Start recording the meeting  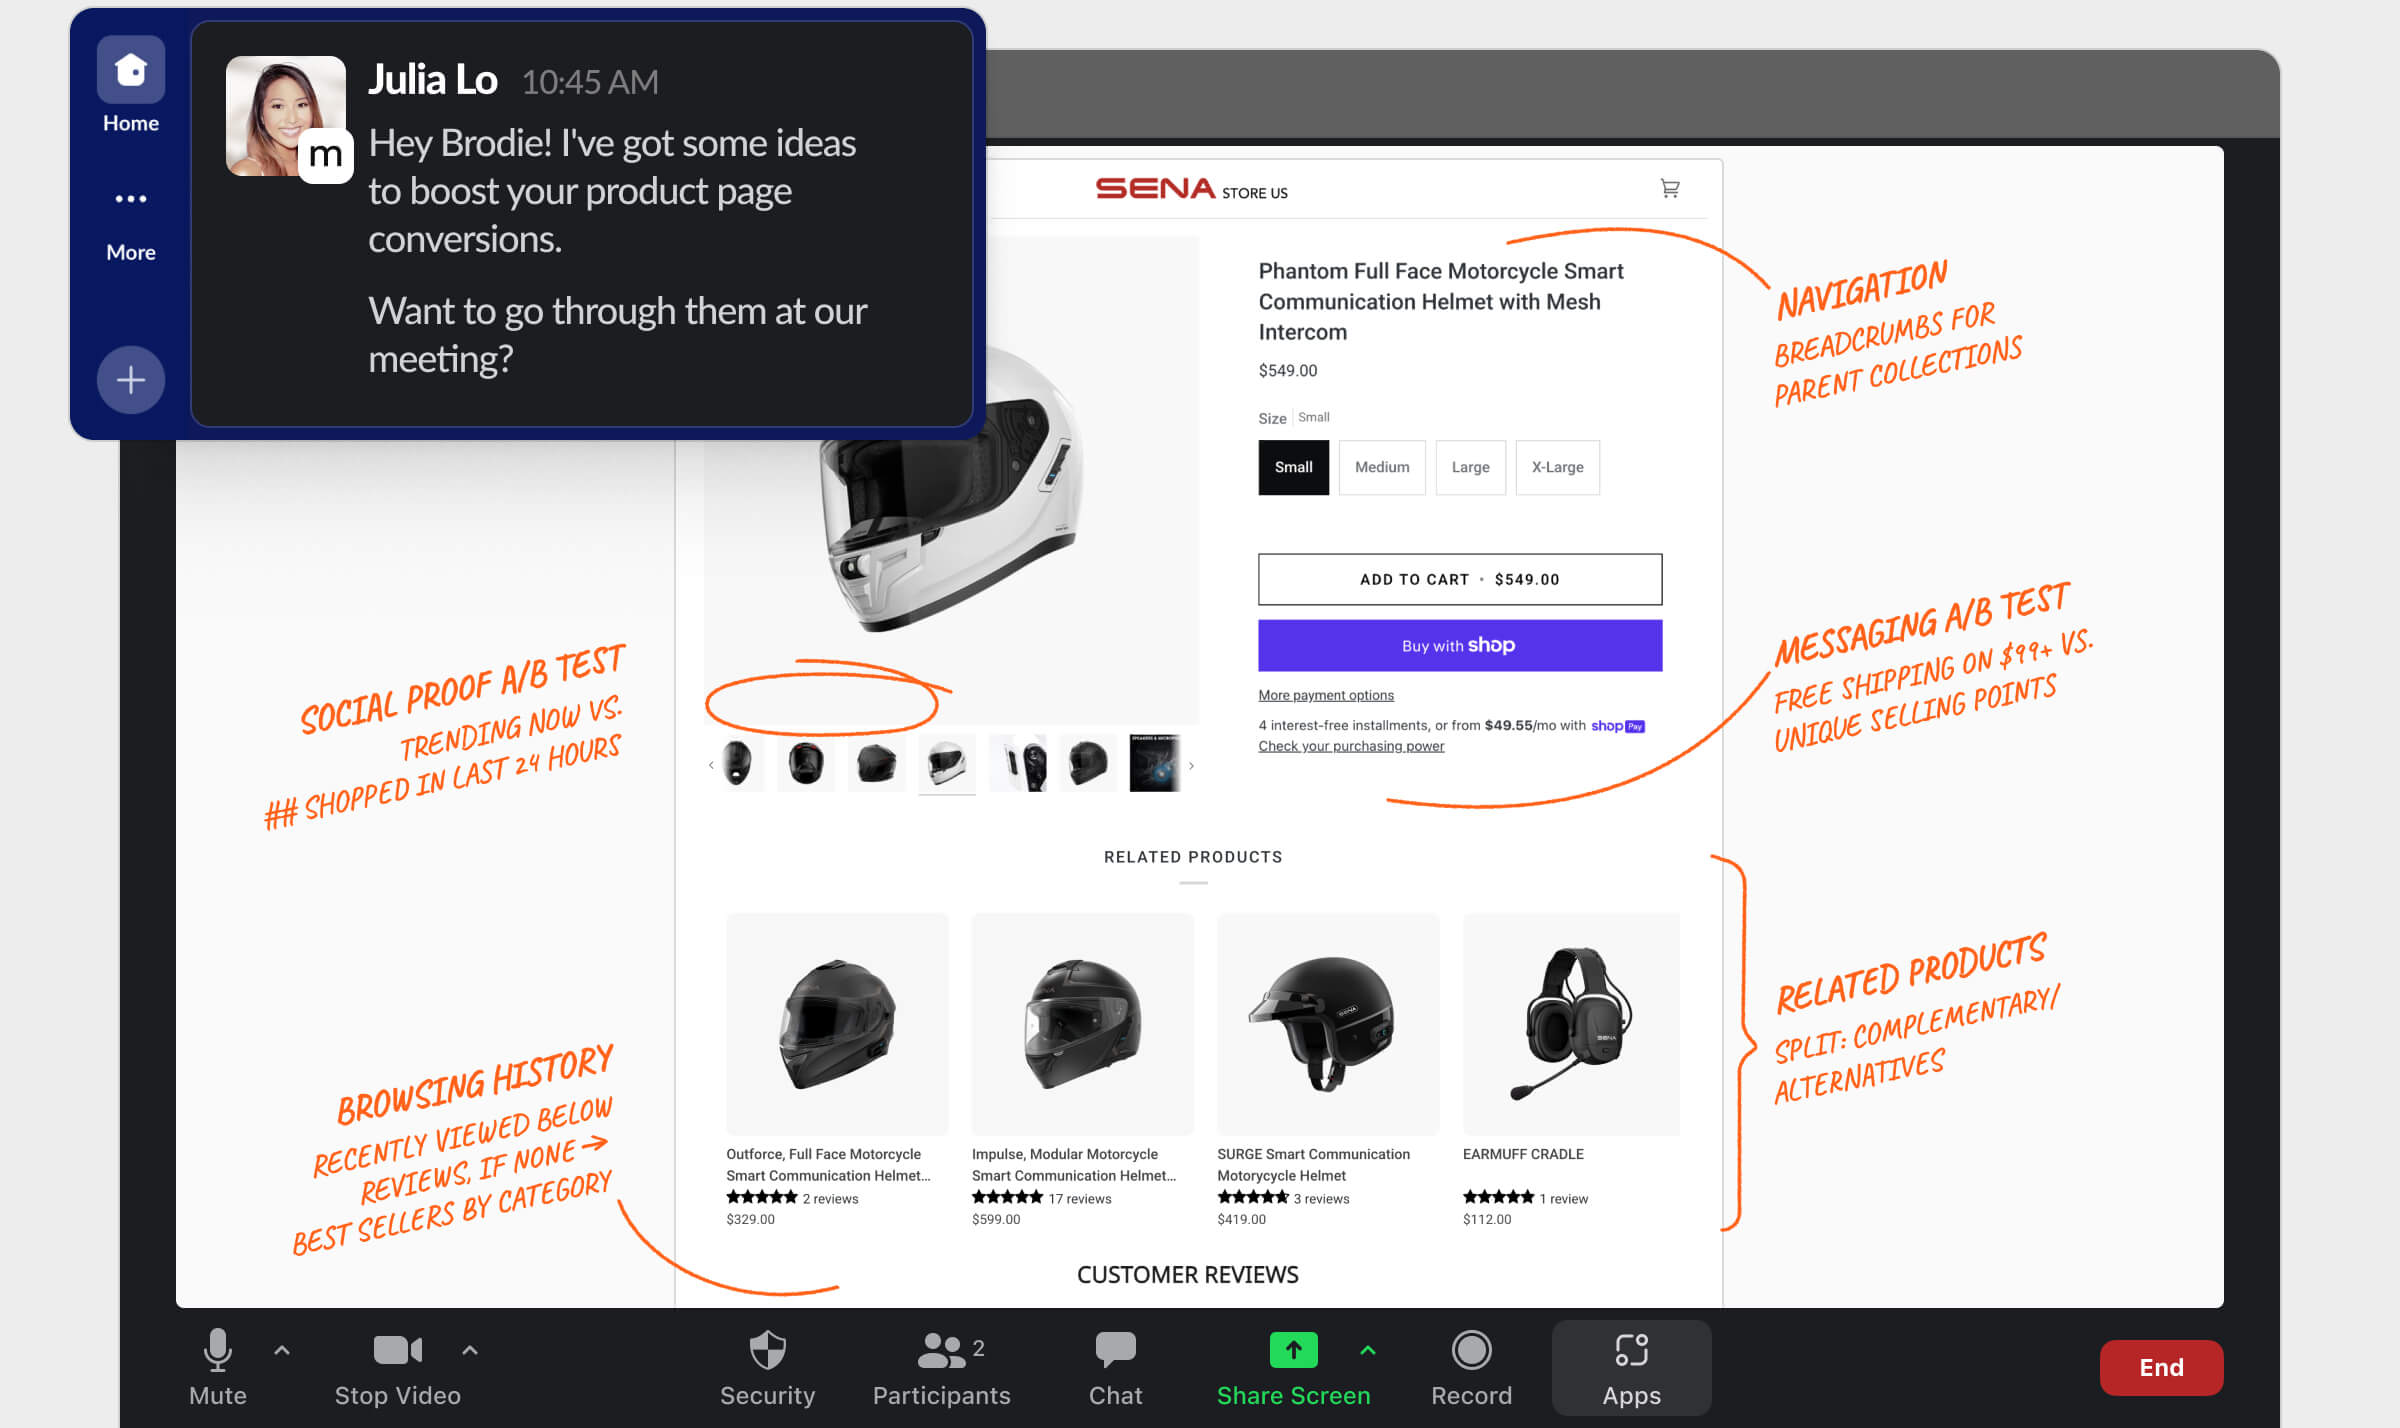1471,1366
